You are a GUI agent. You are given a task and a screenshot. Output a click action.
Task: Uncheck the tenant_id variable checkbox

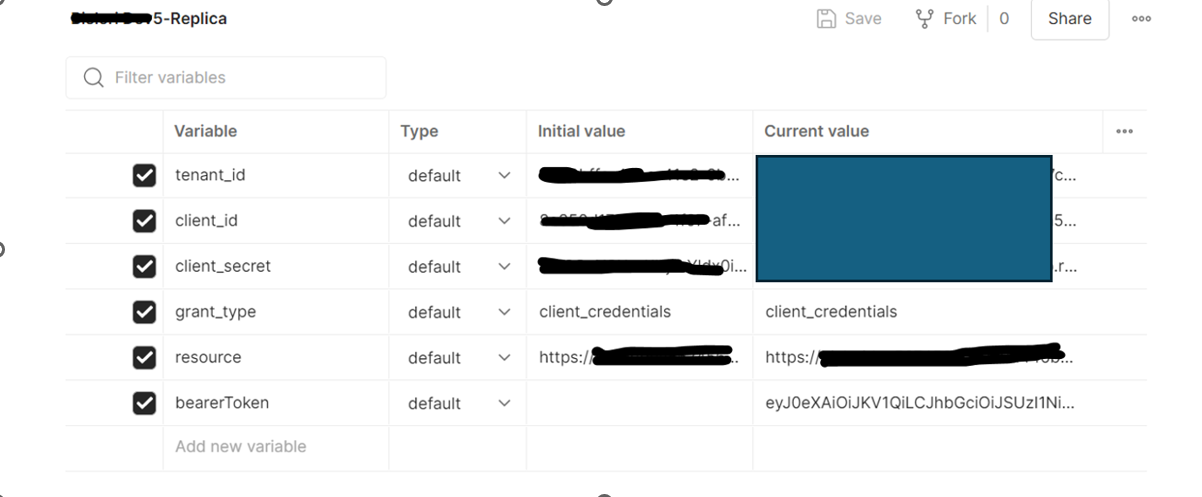144,175
